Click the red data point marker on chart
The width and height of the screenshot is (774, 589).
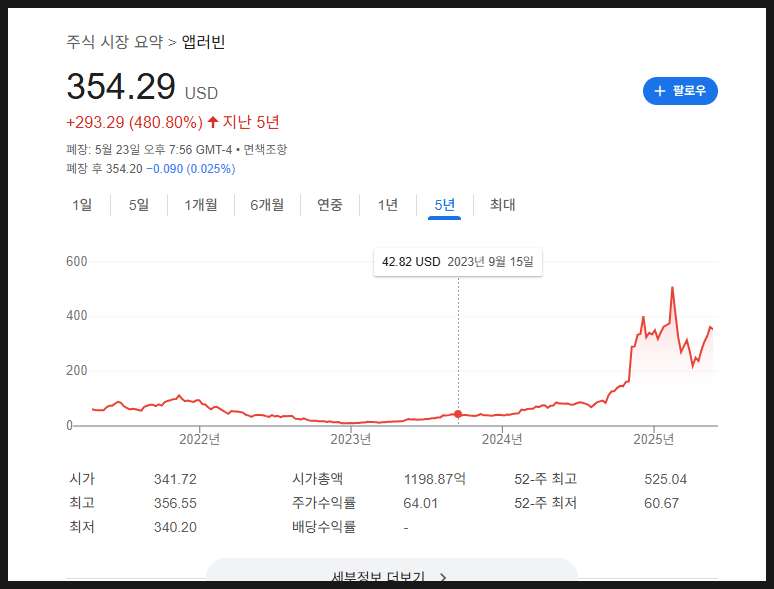[x=458, y=414]
